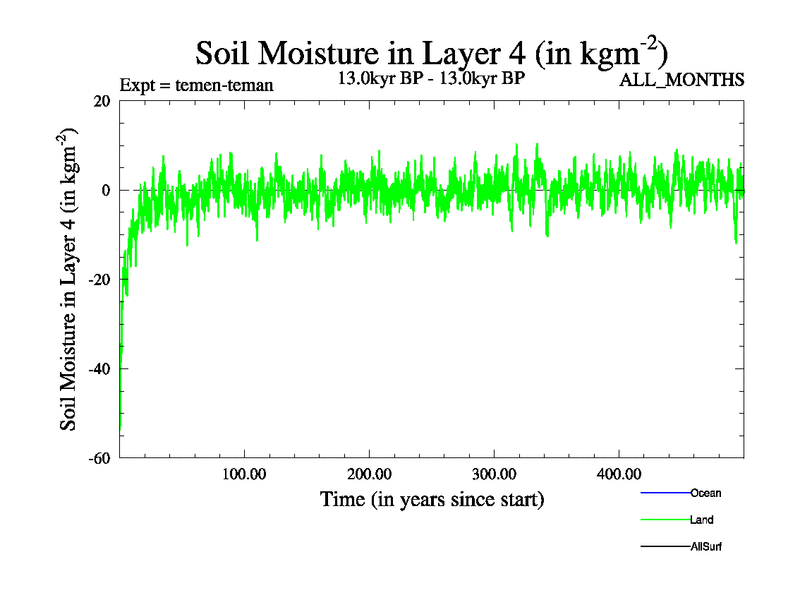Click the -20 y-axis tick label
Image resolution: width=800 pixels, height=600 pixels.
tap(97, 280)
